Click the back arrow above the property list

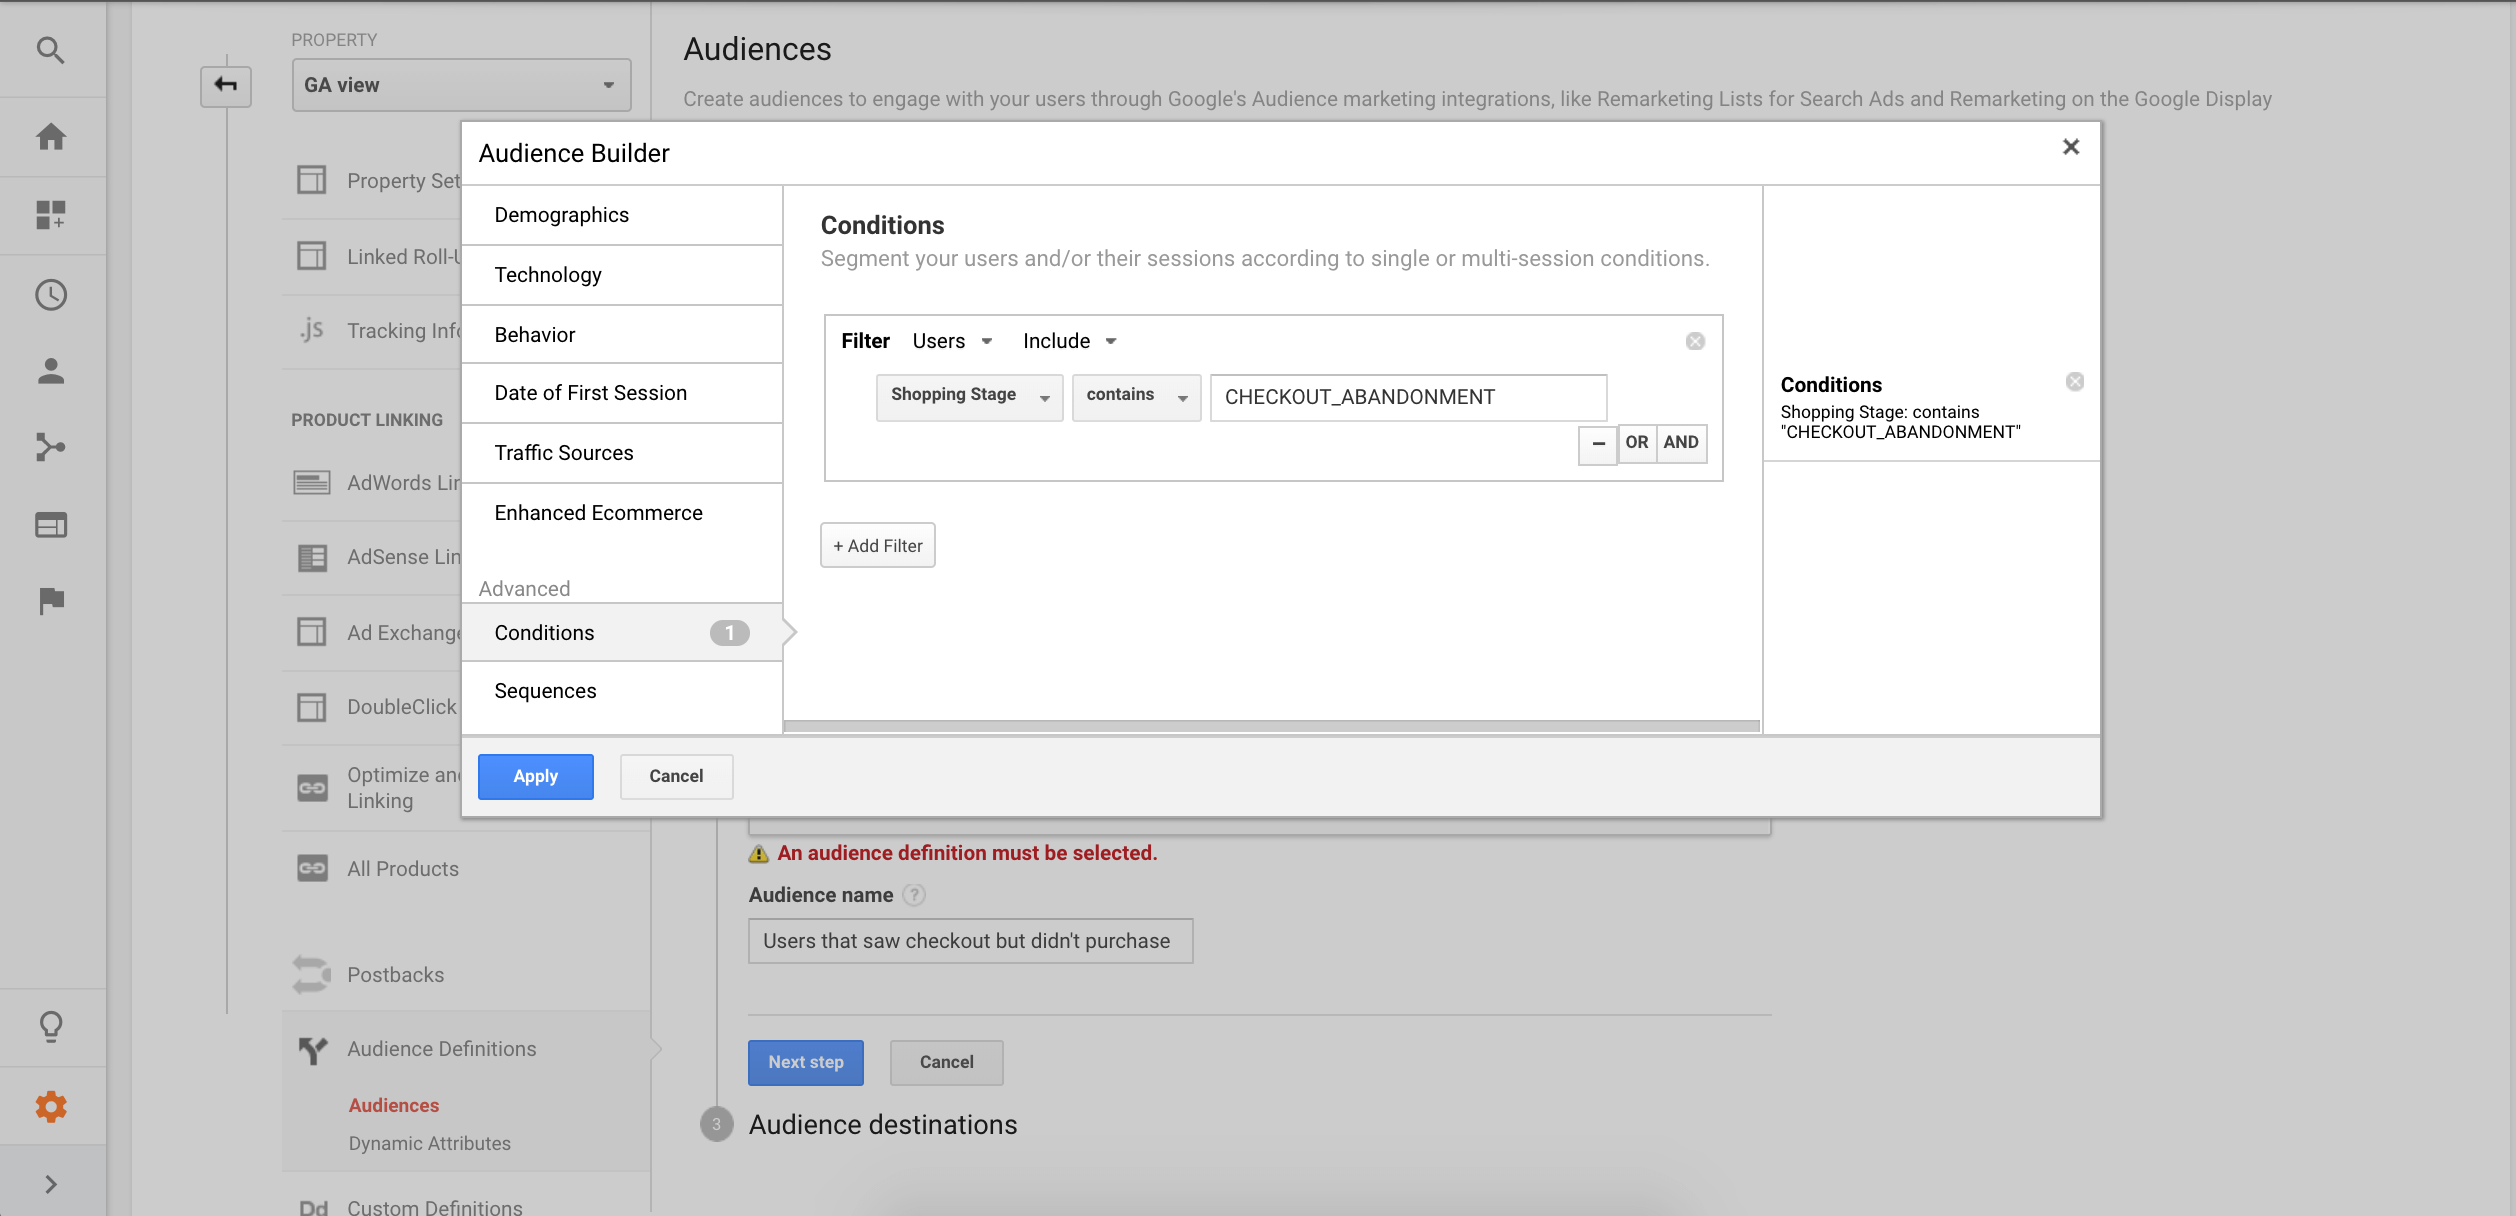tap(225, 86)
